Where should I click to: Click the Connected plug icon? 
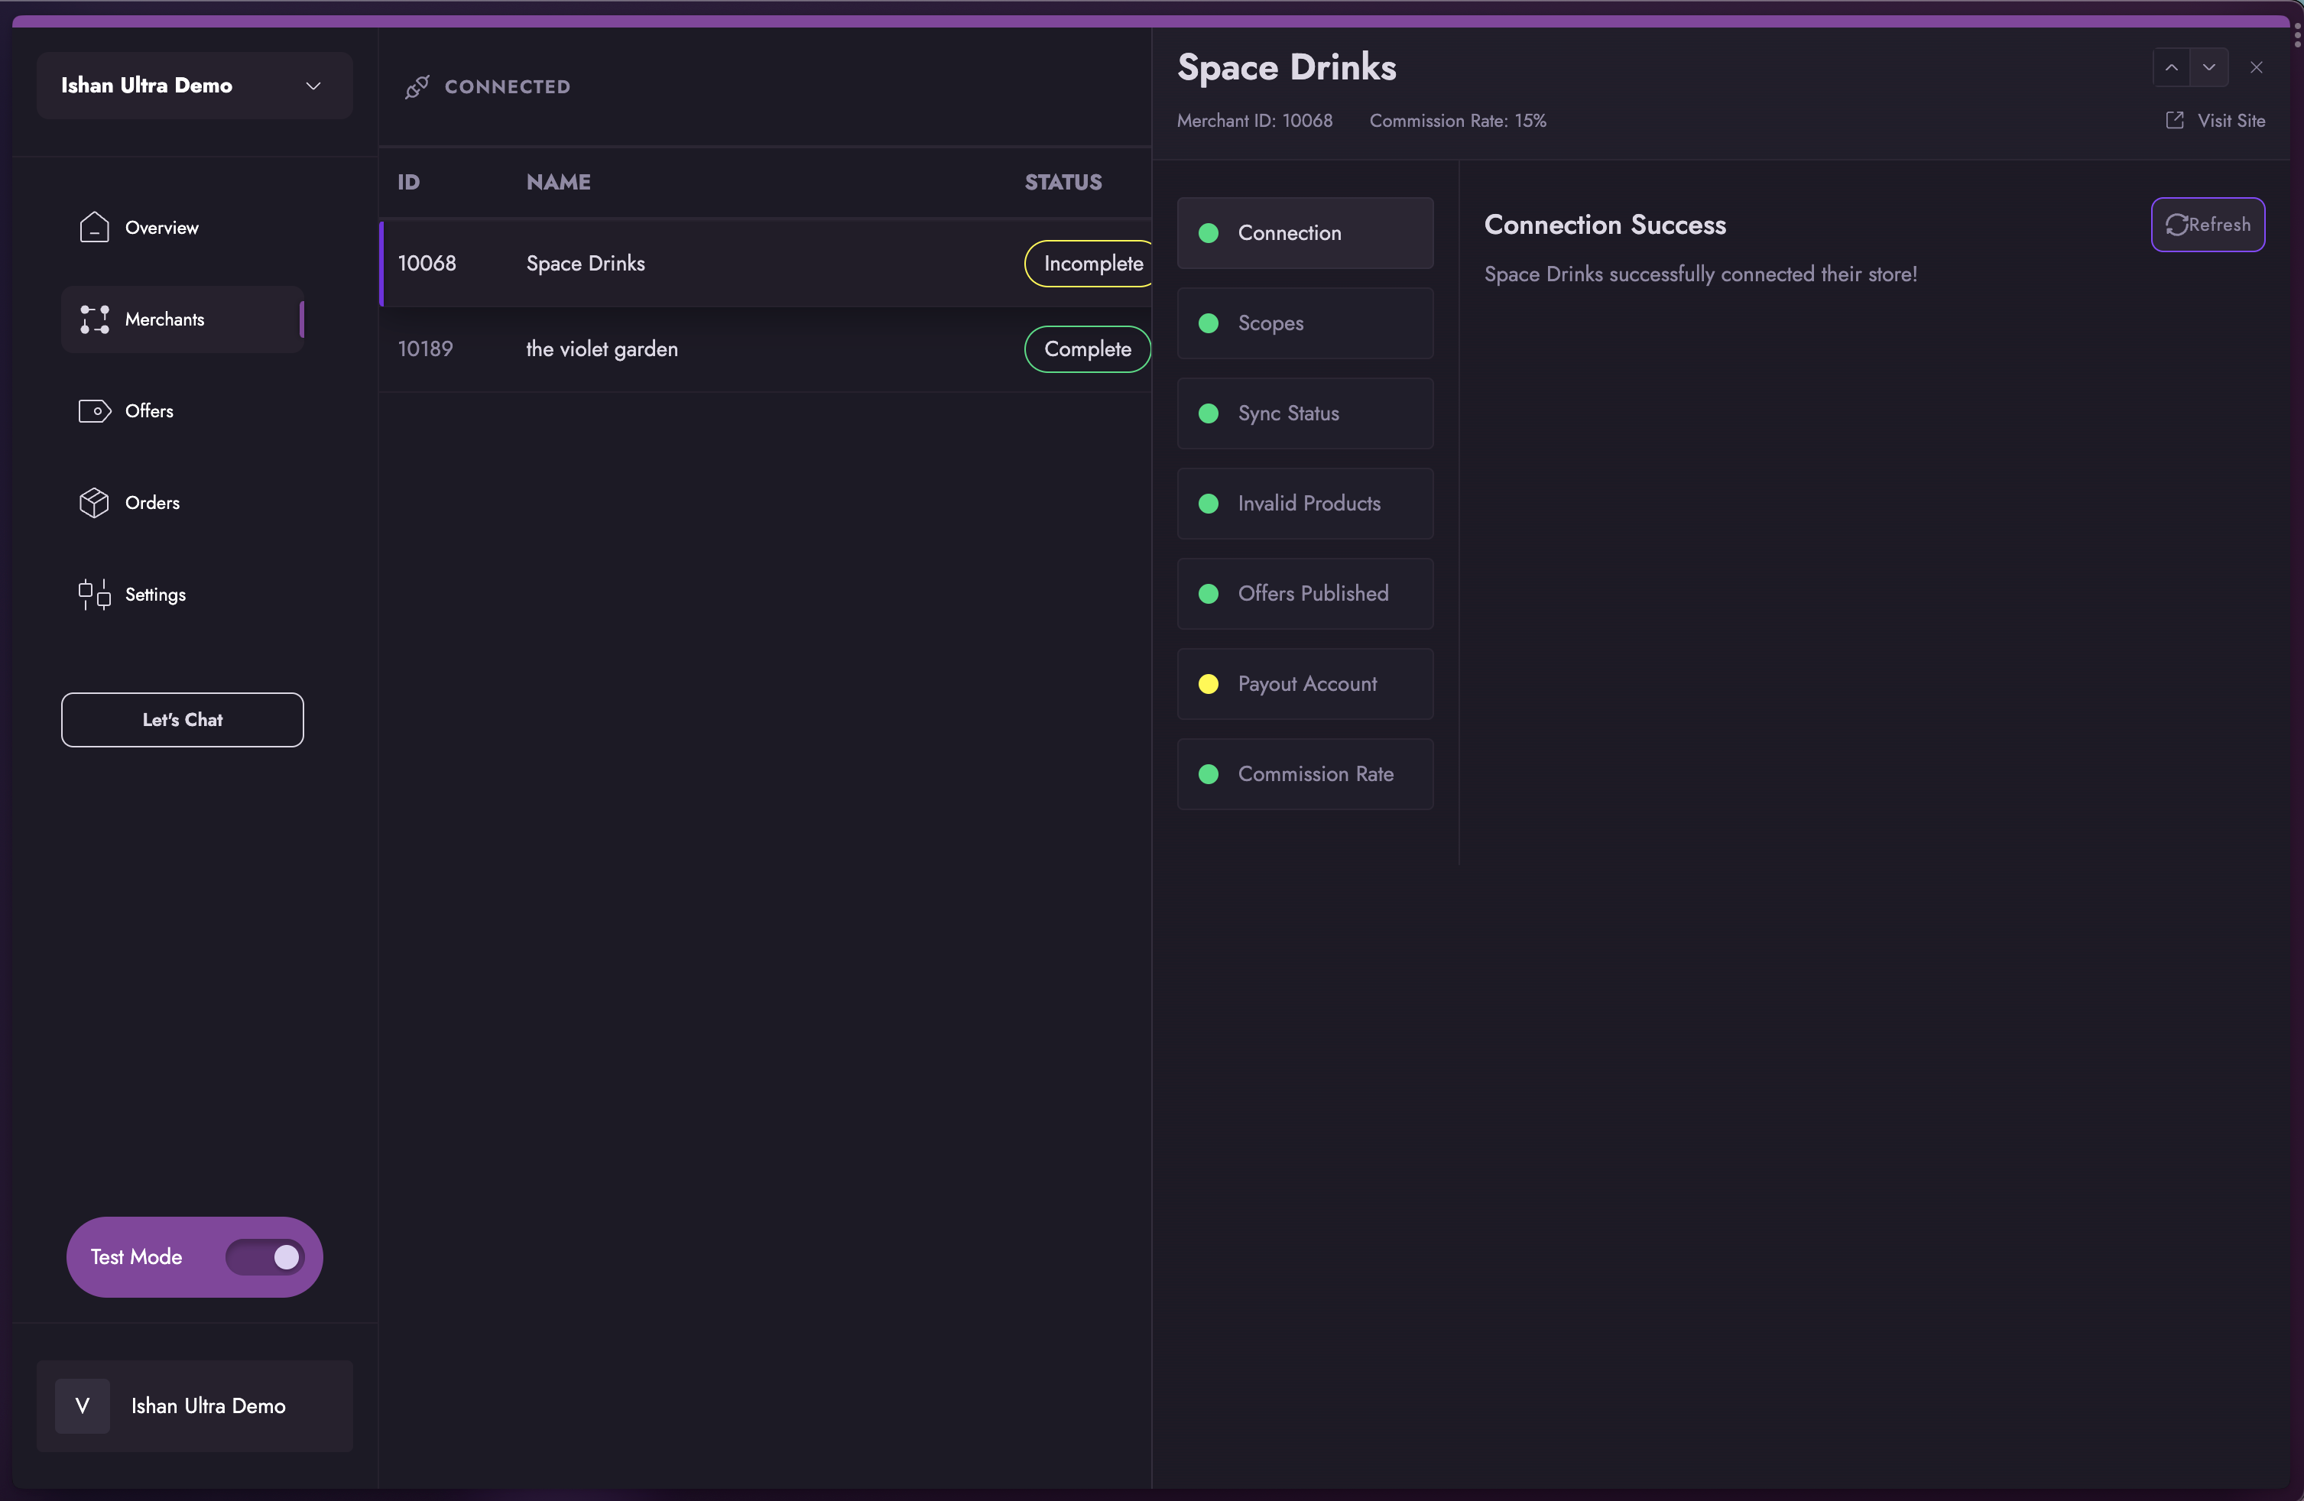tap(417, 87)
